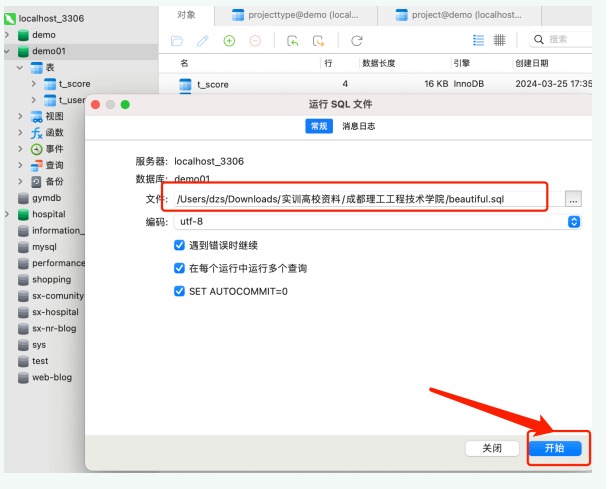Select the sys database
The image size is (609, 489).
click(39, 345)
